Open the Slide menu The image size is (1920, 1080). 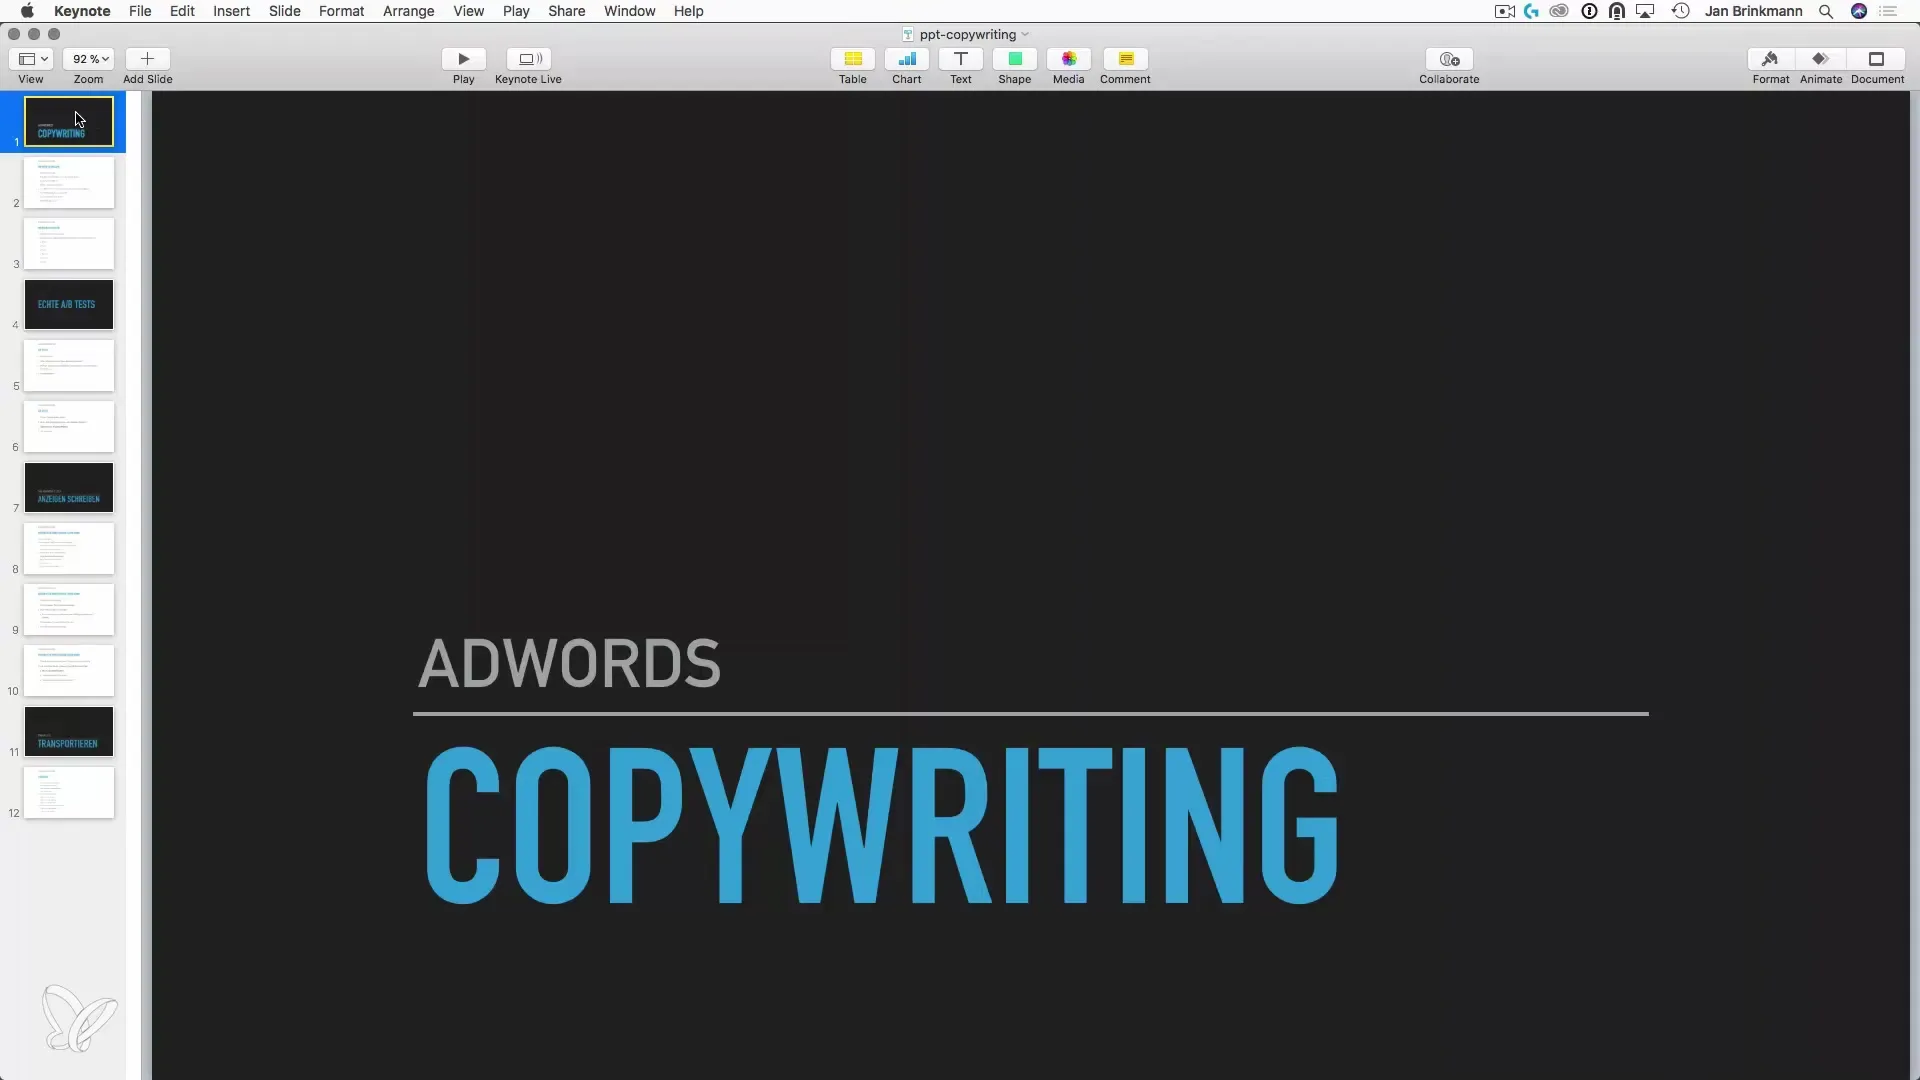tap(285, 11)
